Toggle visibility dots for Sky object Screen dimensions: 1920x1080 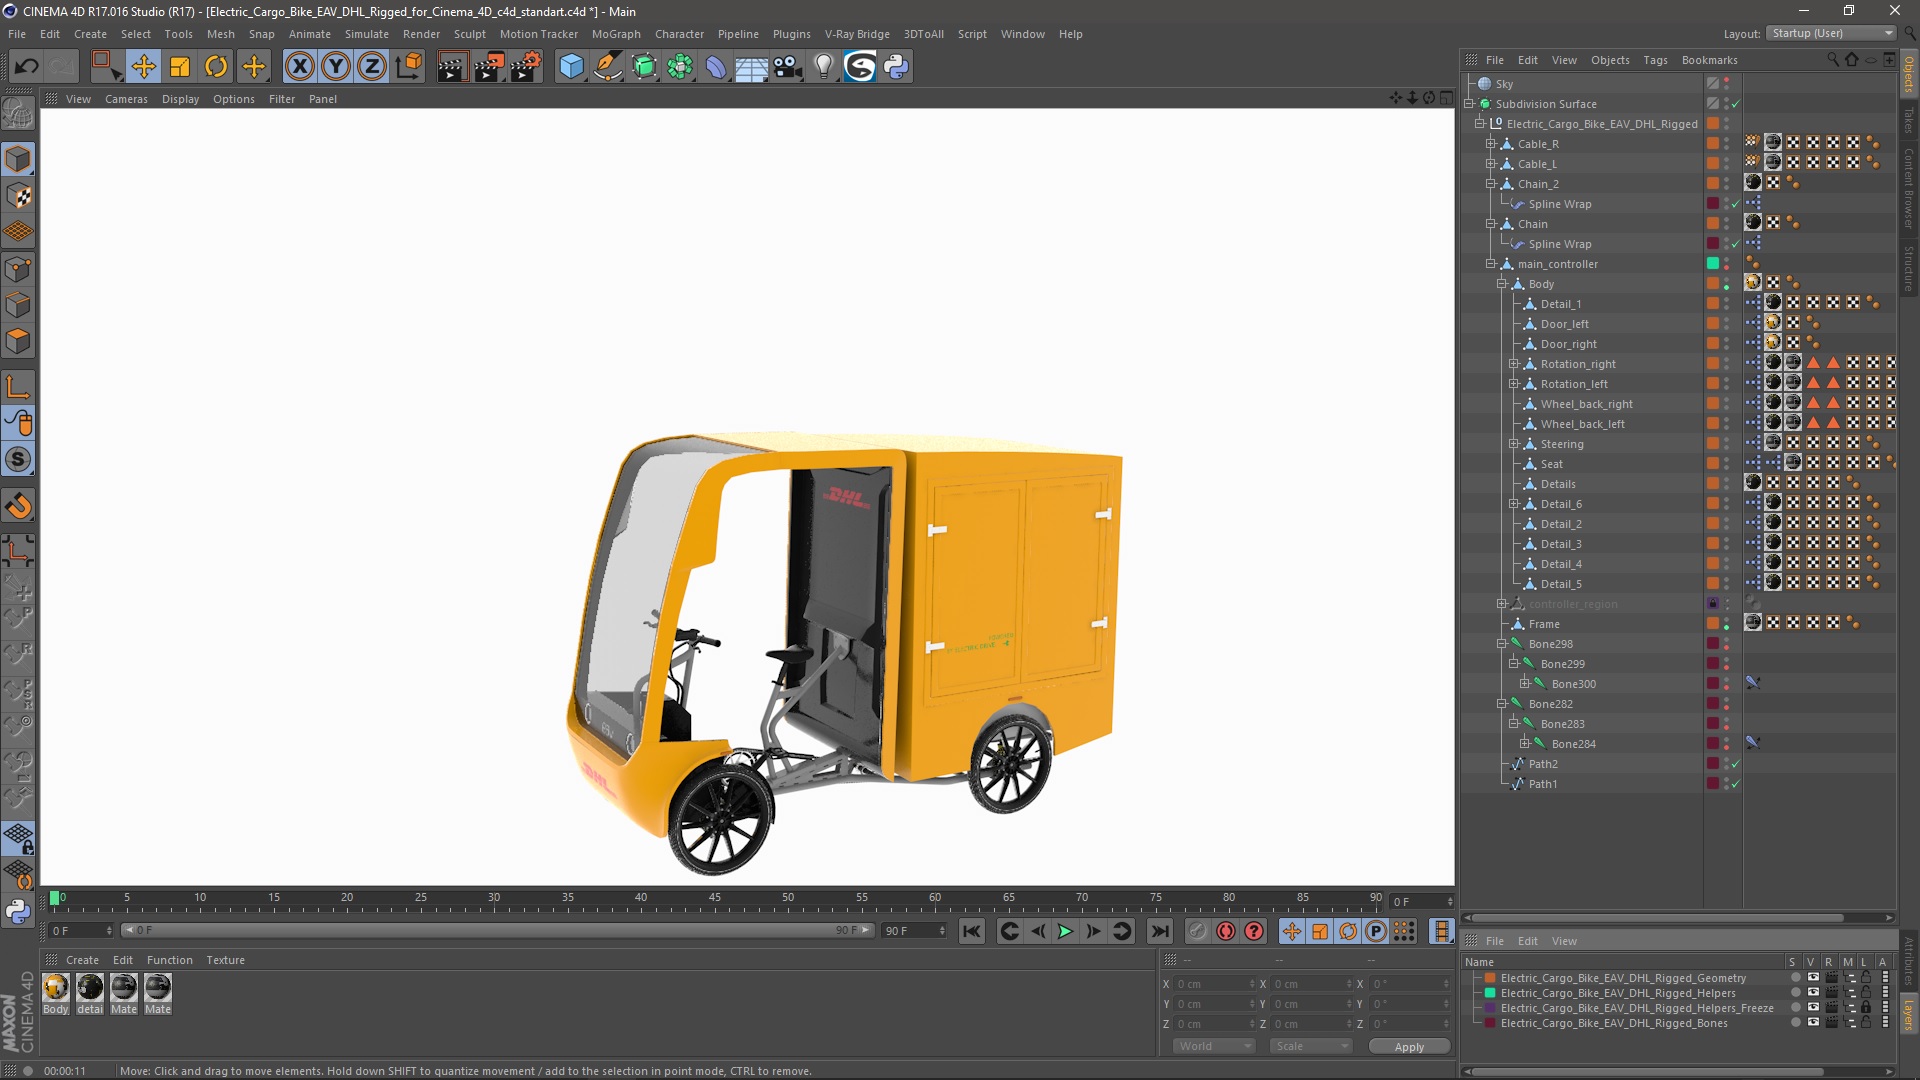1727,84
